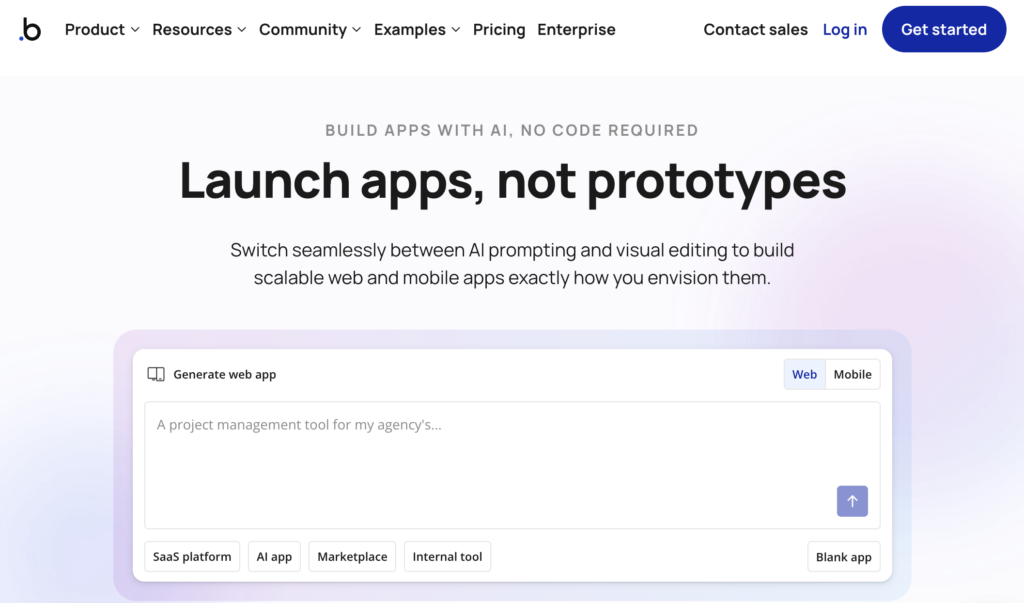1024x603 pixels.
Task: Open the Enterprise menu item
Action: (576, 30)
